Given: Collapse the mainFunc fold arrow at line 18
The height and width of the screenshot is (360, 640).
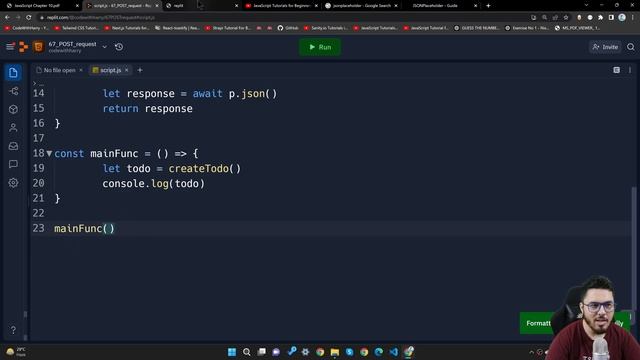Looking at the screenshot, I should (49, 153).
